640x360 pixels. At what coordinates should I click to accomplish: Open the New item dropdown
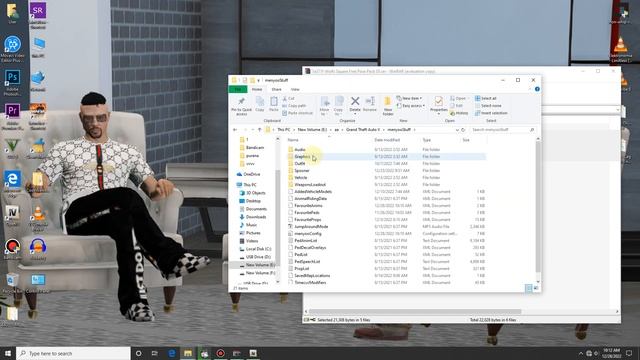pyautogui.click(x=409, y=98)
